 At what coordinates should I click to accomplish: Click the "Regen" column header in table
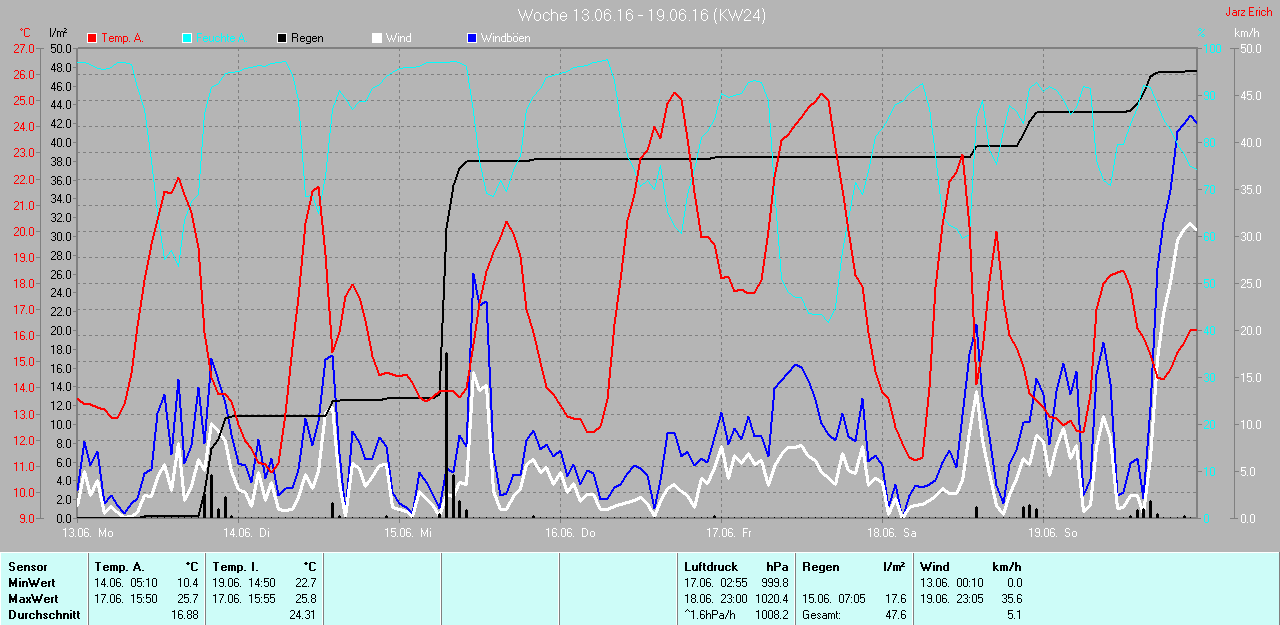pyautogui.click(x=821, y=567)
